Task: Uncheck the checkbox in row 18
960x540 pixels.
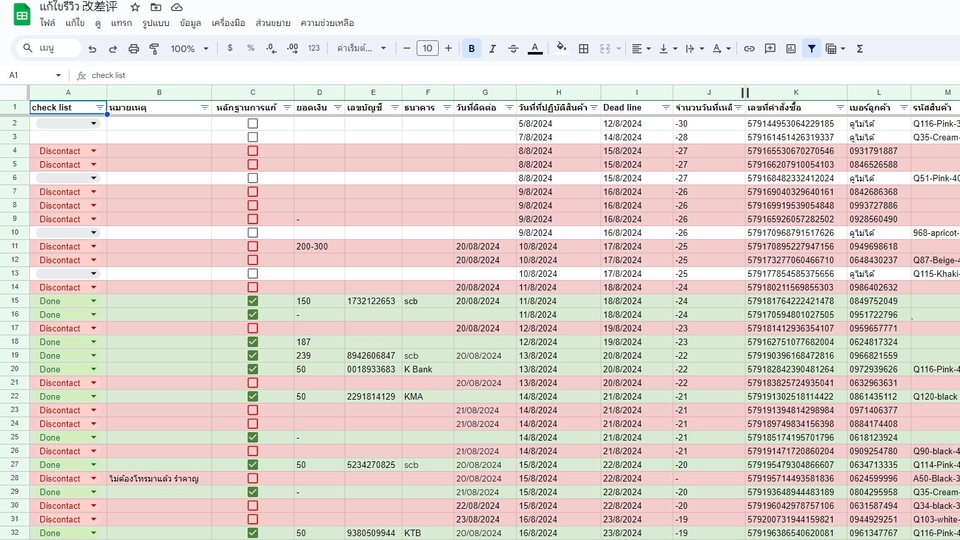Action: pyautogui.click(x=252, y=342)
